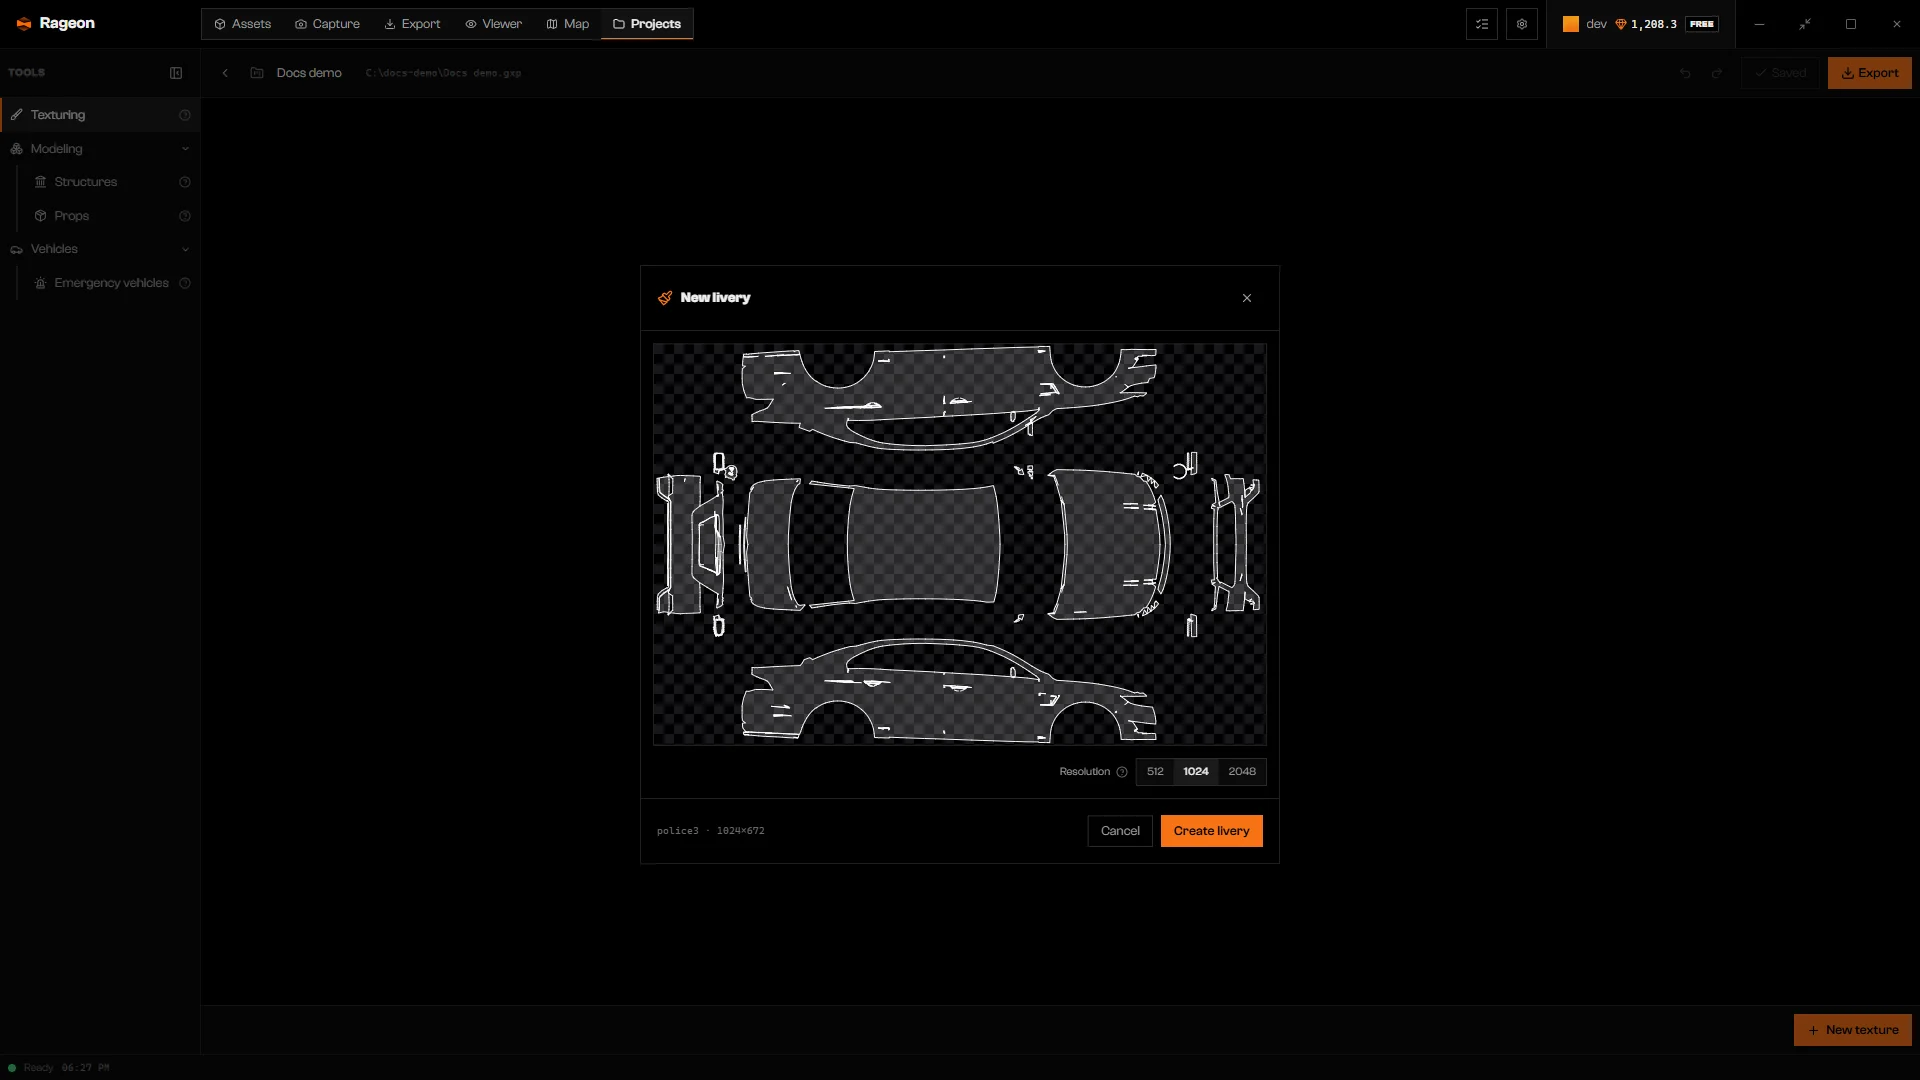Select the Projects tab

pyautogui.click(x=647, y=24)
